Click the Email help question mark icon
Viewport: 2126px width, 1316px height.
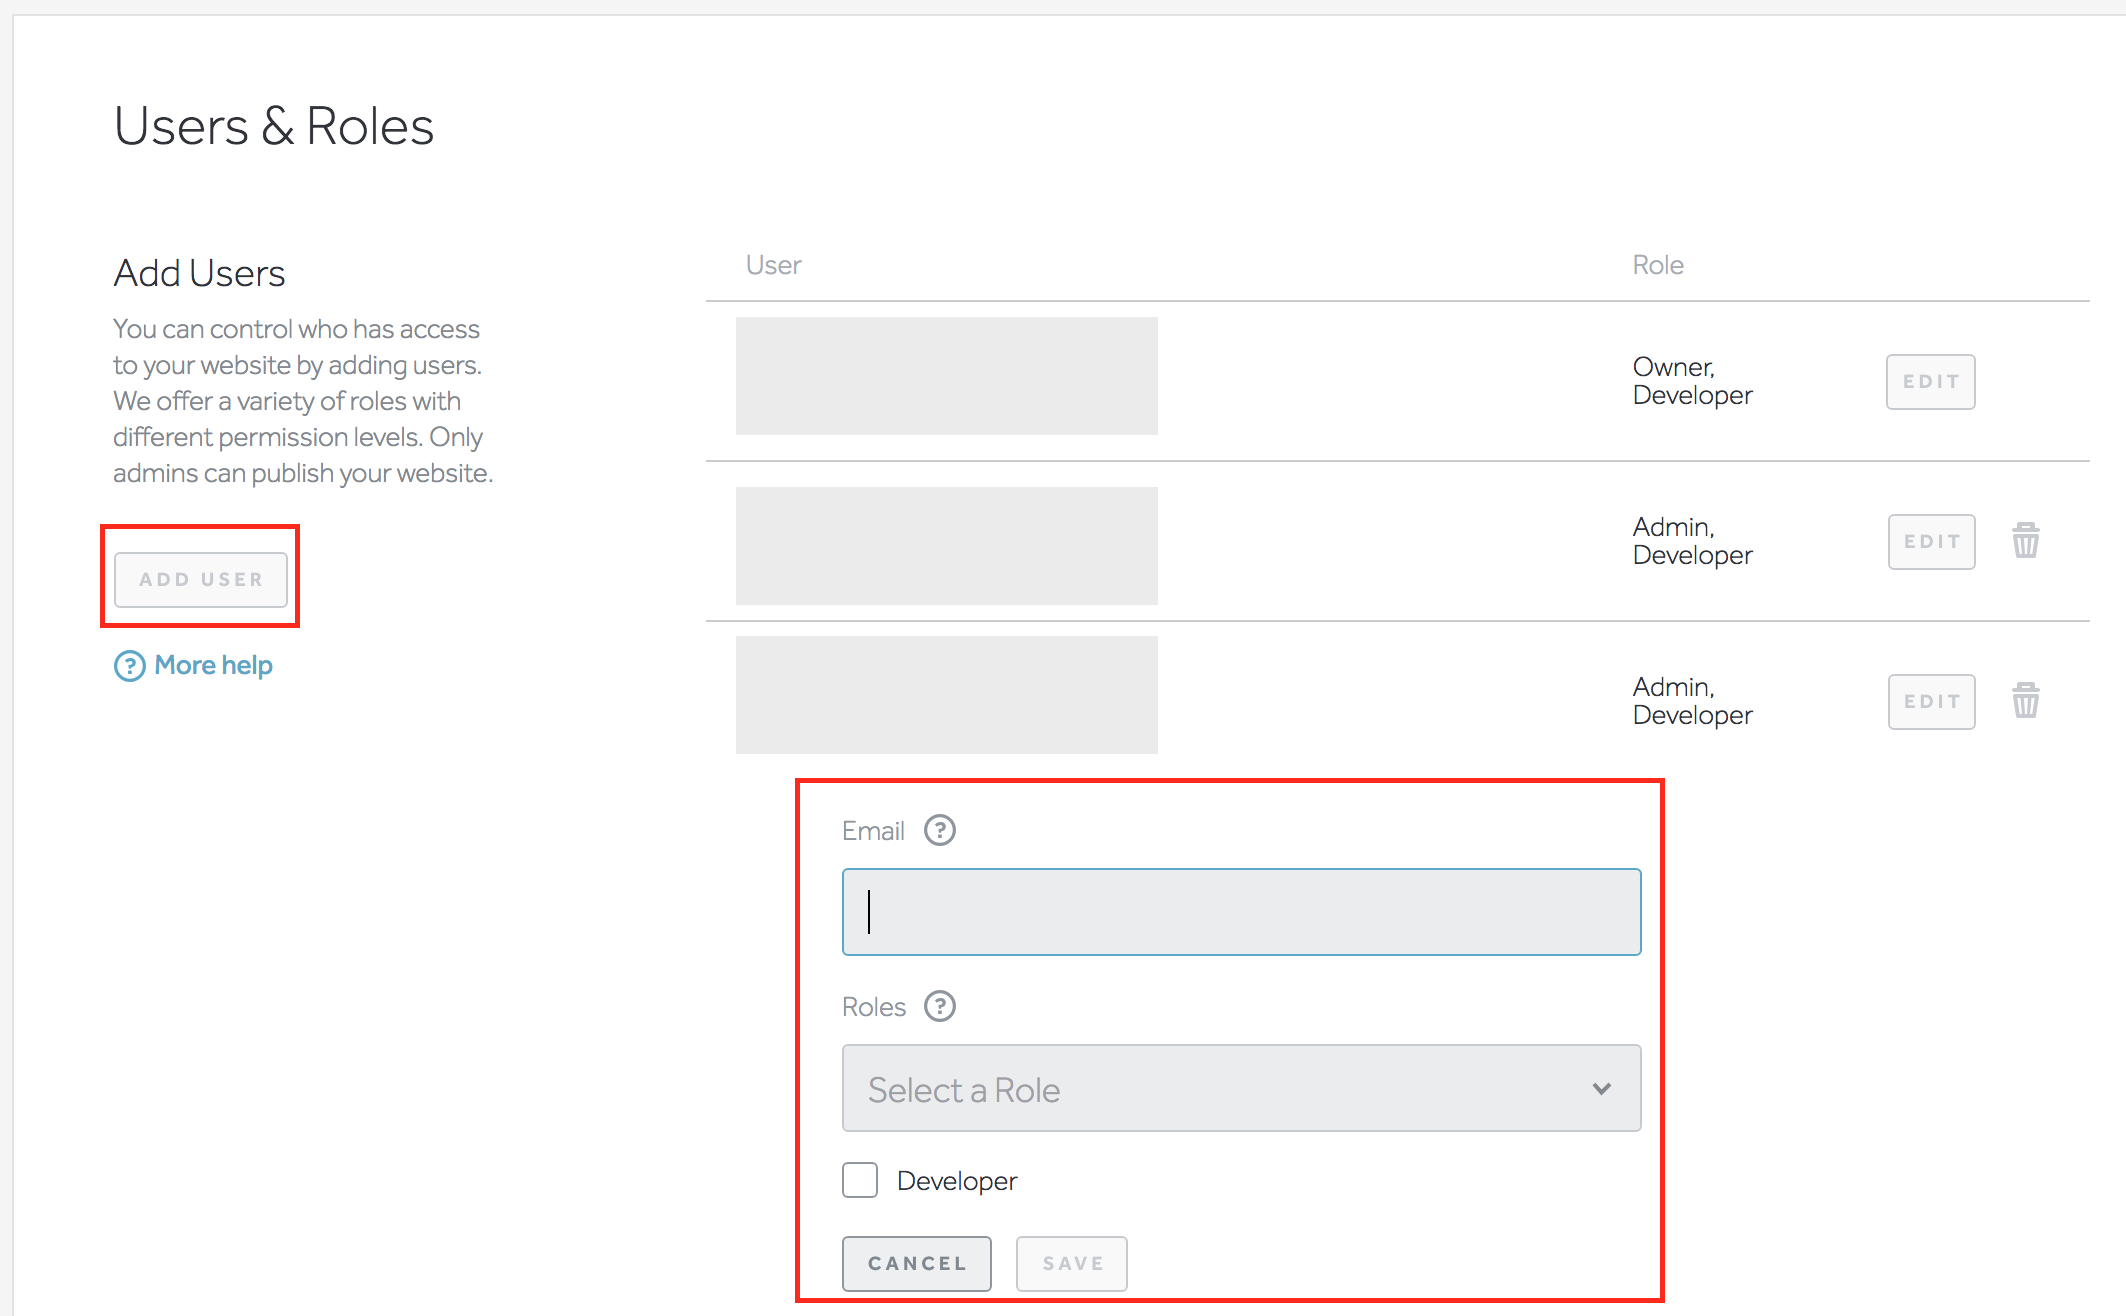coord(939,830)
